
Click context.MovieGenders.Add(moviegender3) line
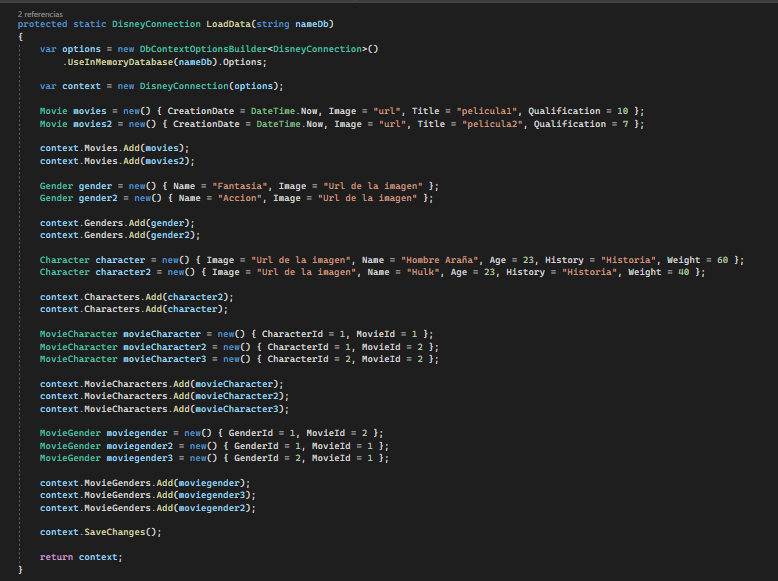(148, 495)
